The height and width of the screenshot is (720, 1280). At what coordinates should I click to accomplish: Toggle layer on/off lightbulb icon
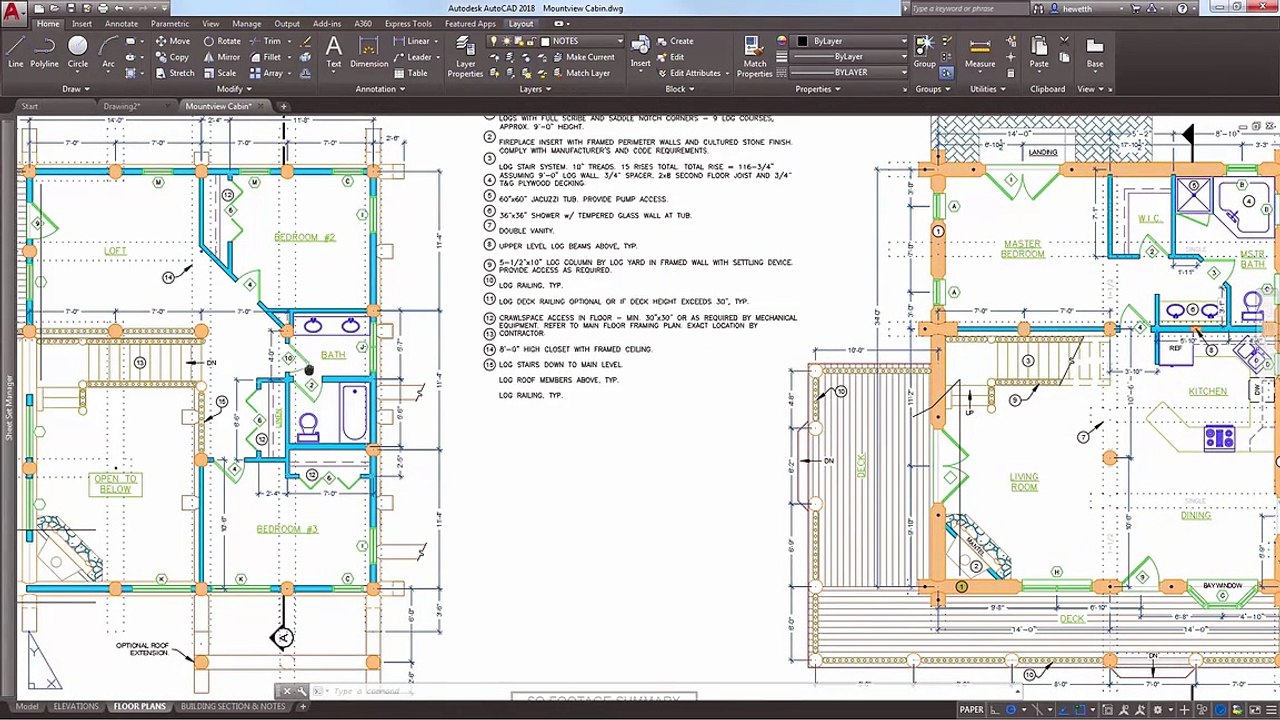[x=493, y=41]
